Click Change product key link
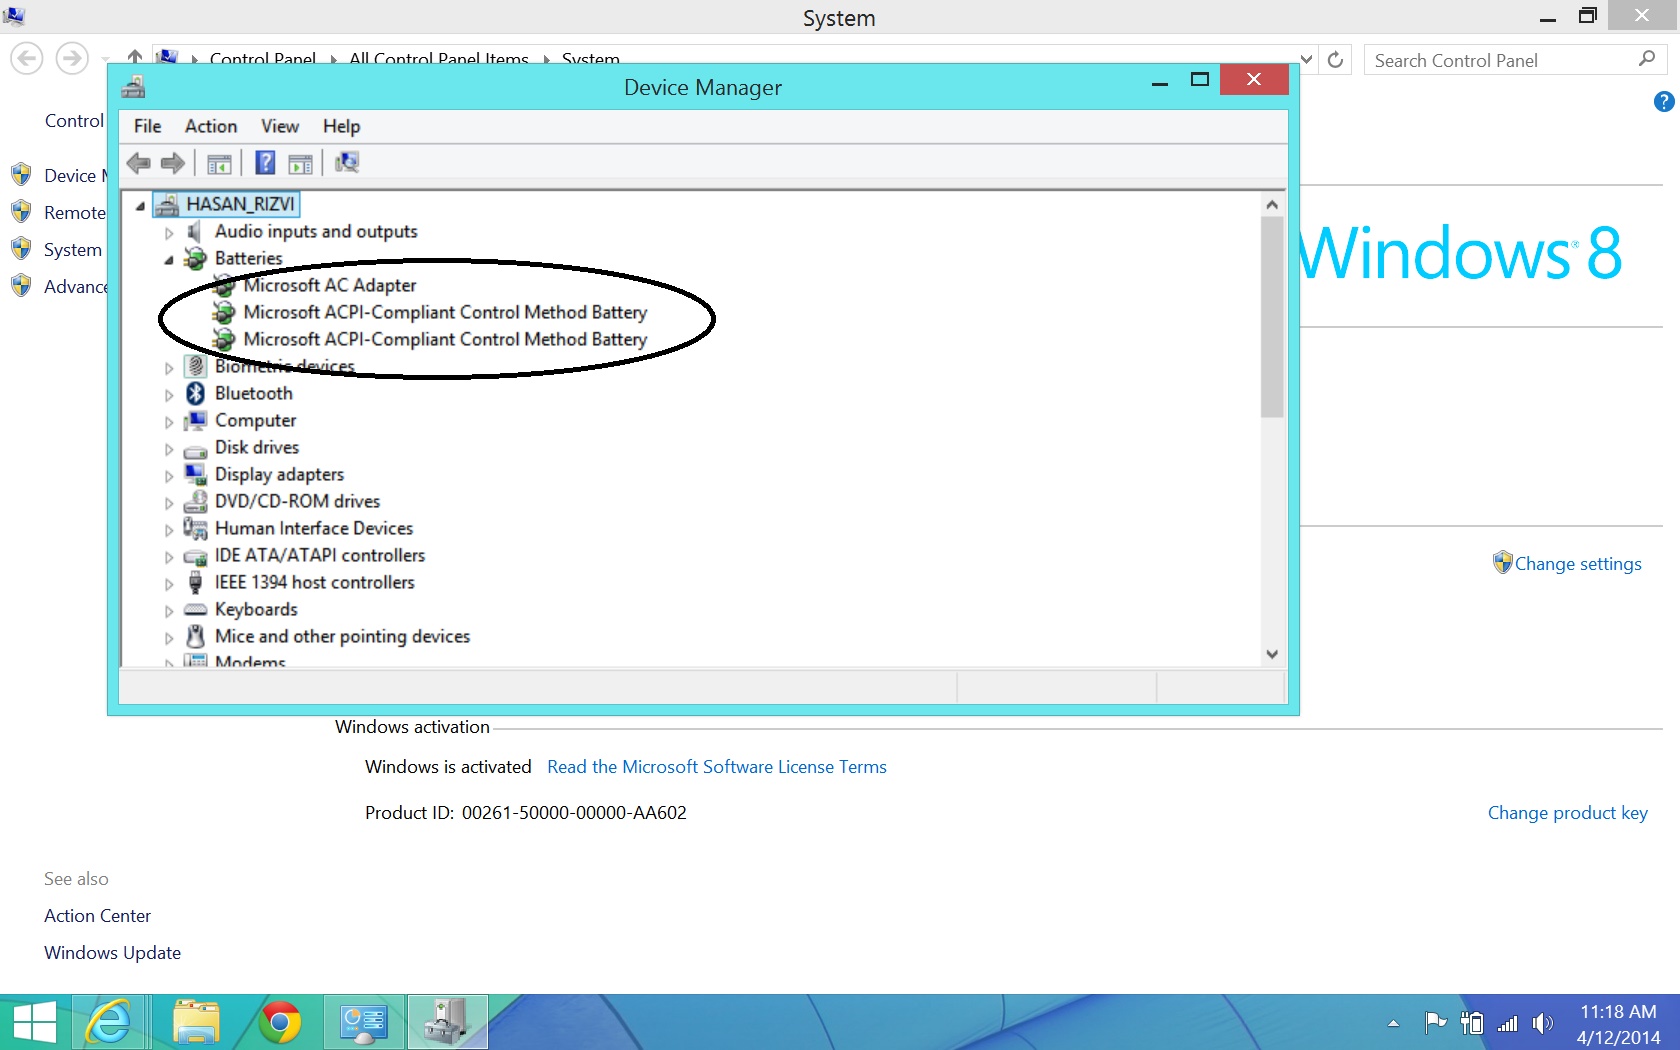The image size is (1680, 1050). pyautogui.click(x=1567, y=813)
